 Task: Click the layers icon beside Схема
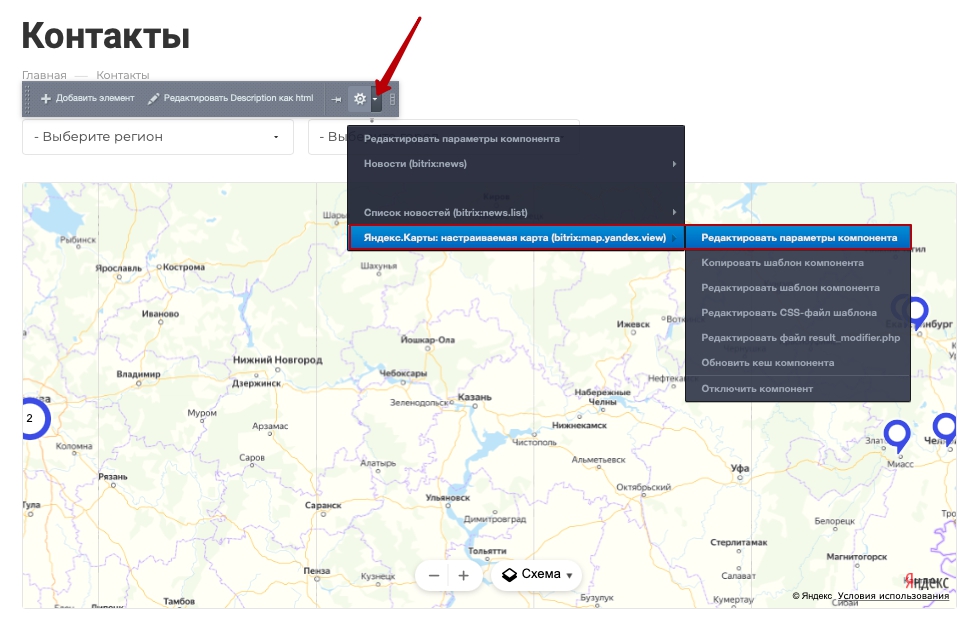pyautogui.click(x=509, y=575)
